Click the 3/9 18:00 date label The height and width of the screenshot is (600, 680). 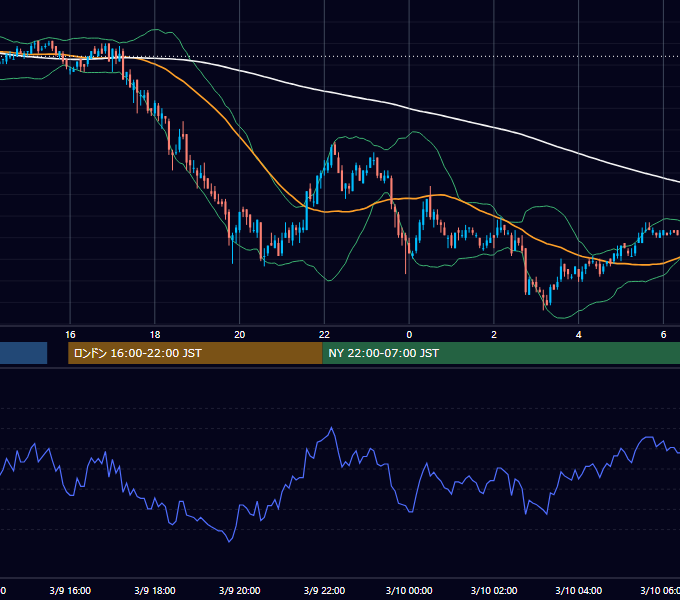[x=155, y=590]
